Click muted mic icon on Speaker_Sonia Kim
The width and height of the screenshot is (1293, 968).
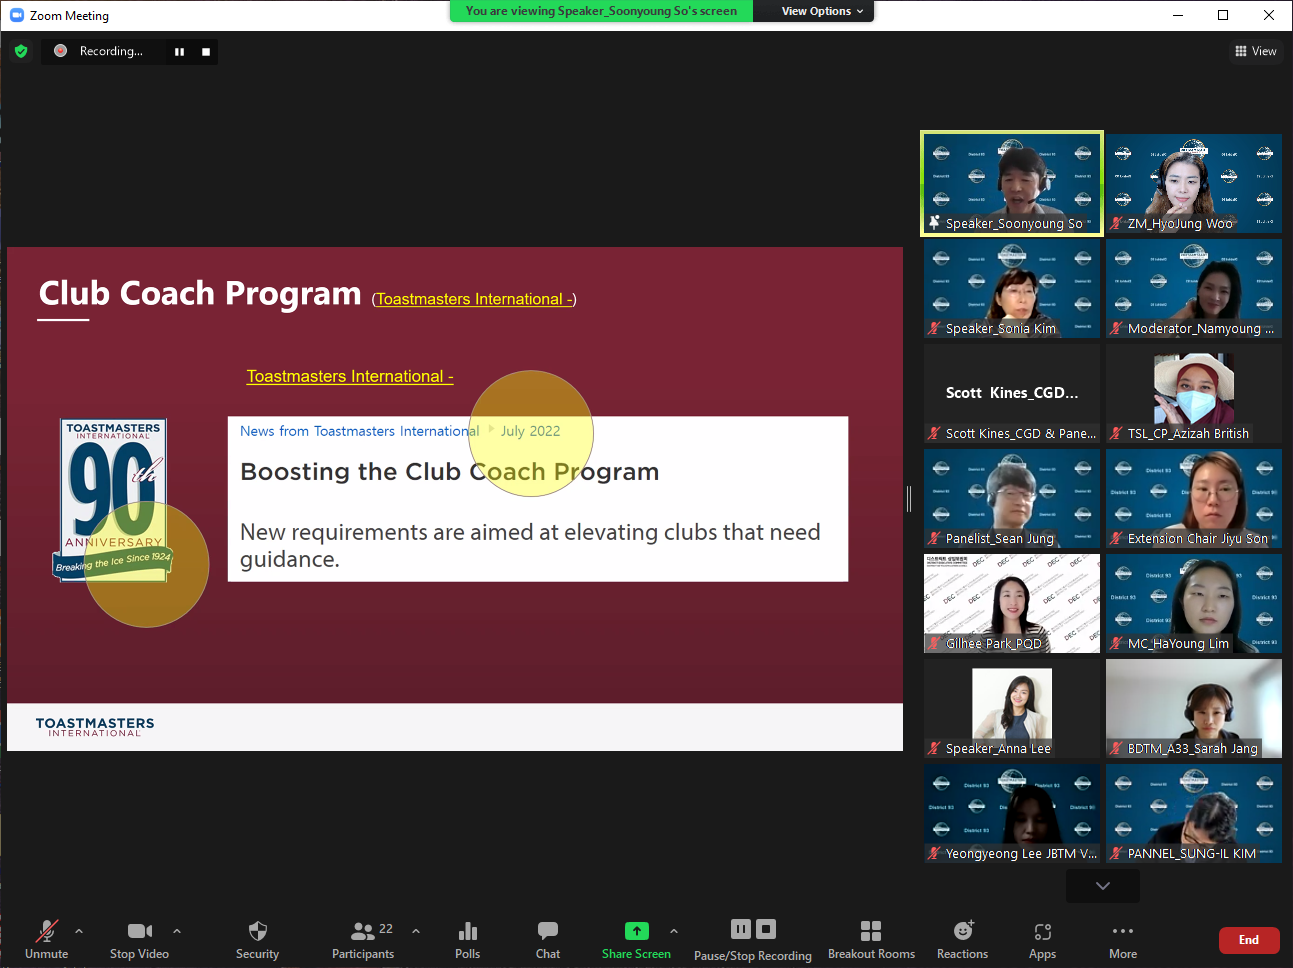[934, 328]
